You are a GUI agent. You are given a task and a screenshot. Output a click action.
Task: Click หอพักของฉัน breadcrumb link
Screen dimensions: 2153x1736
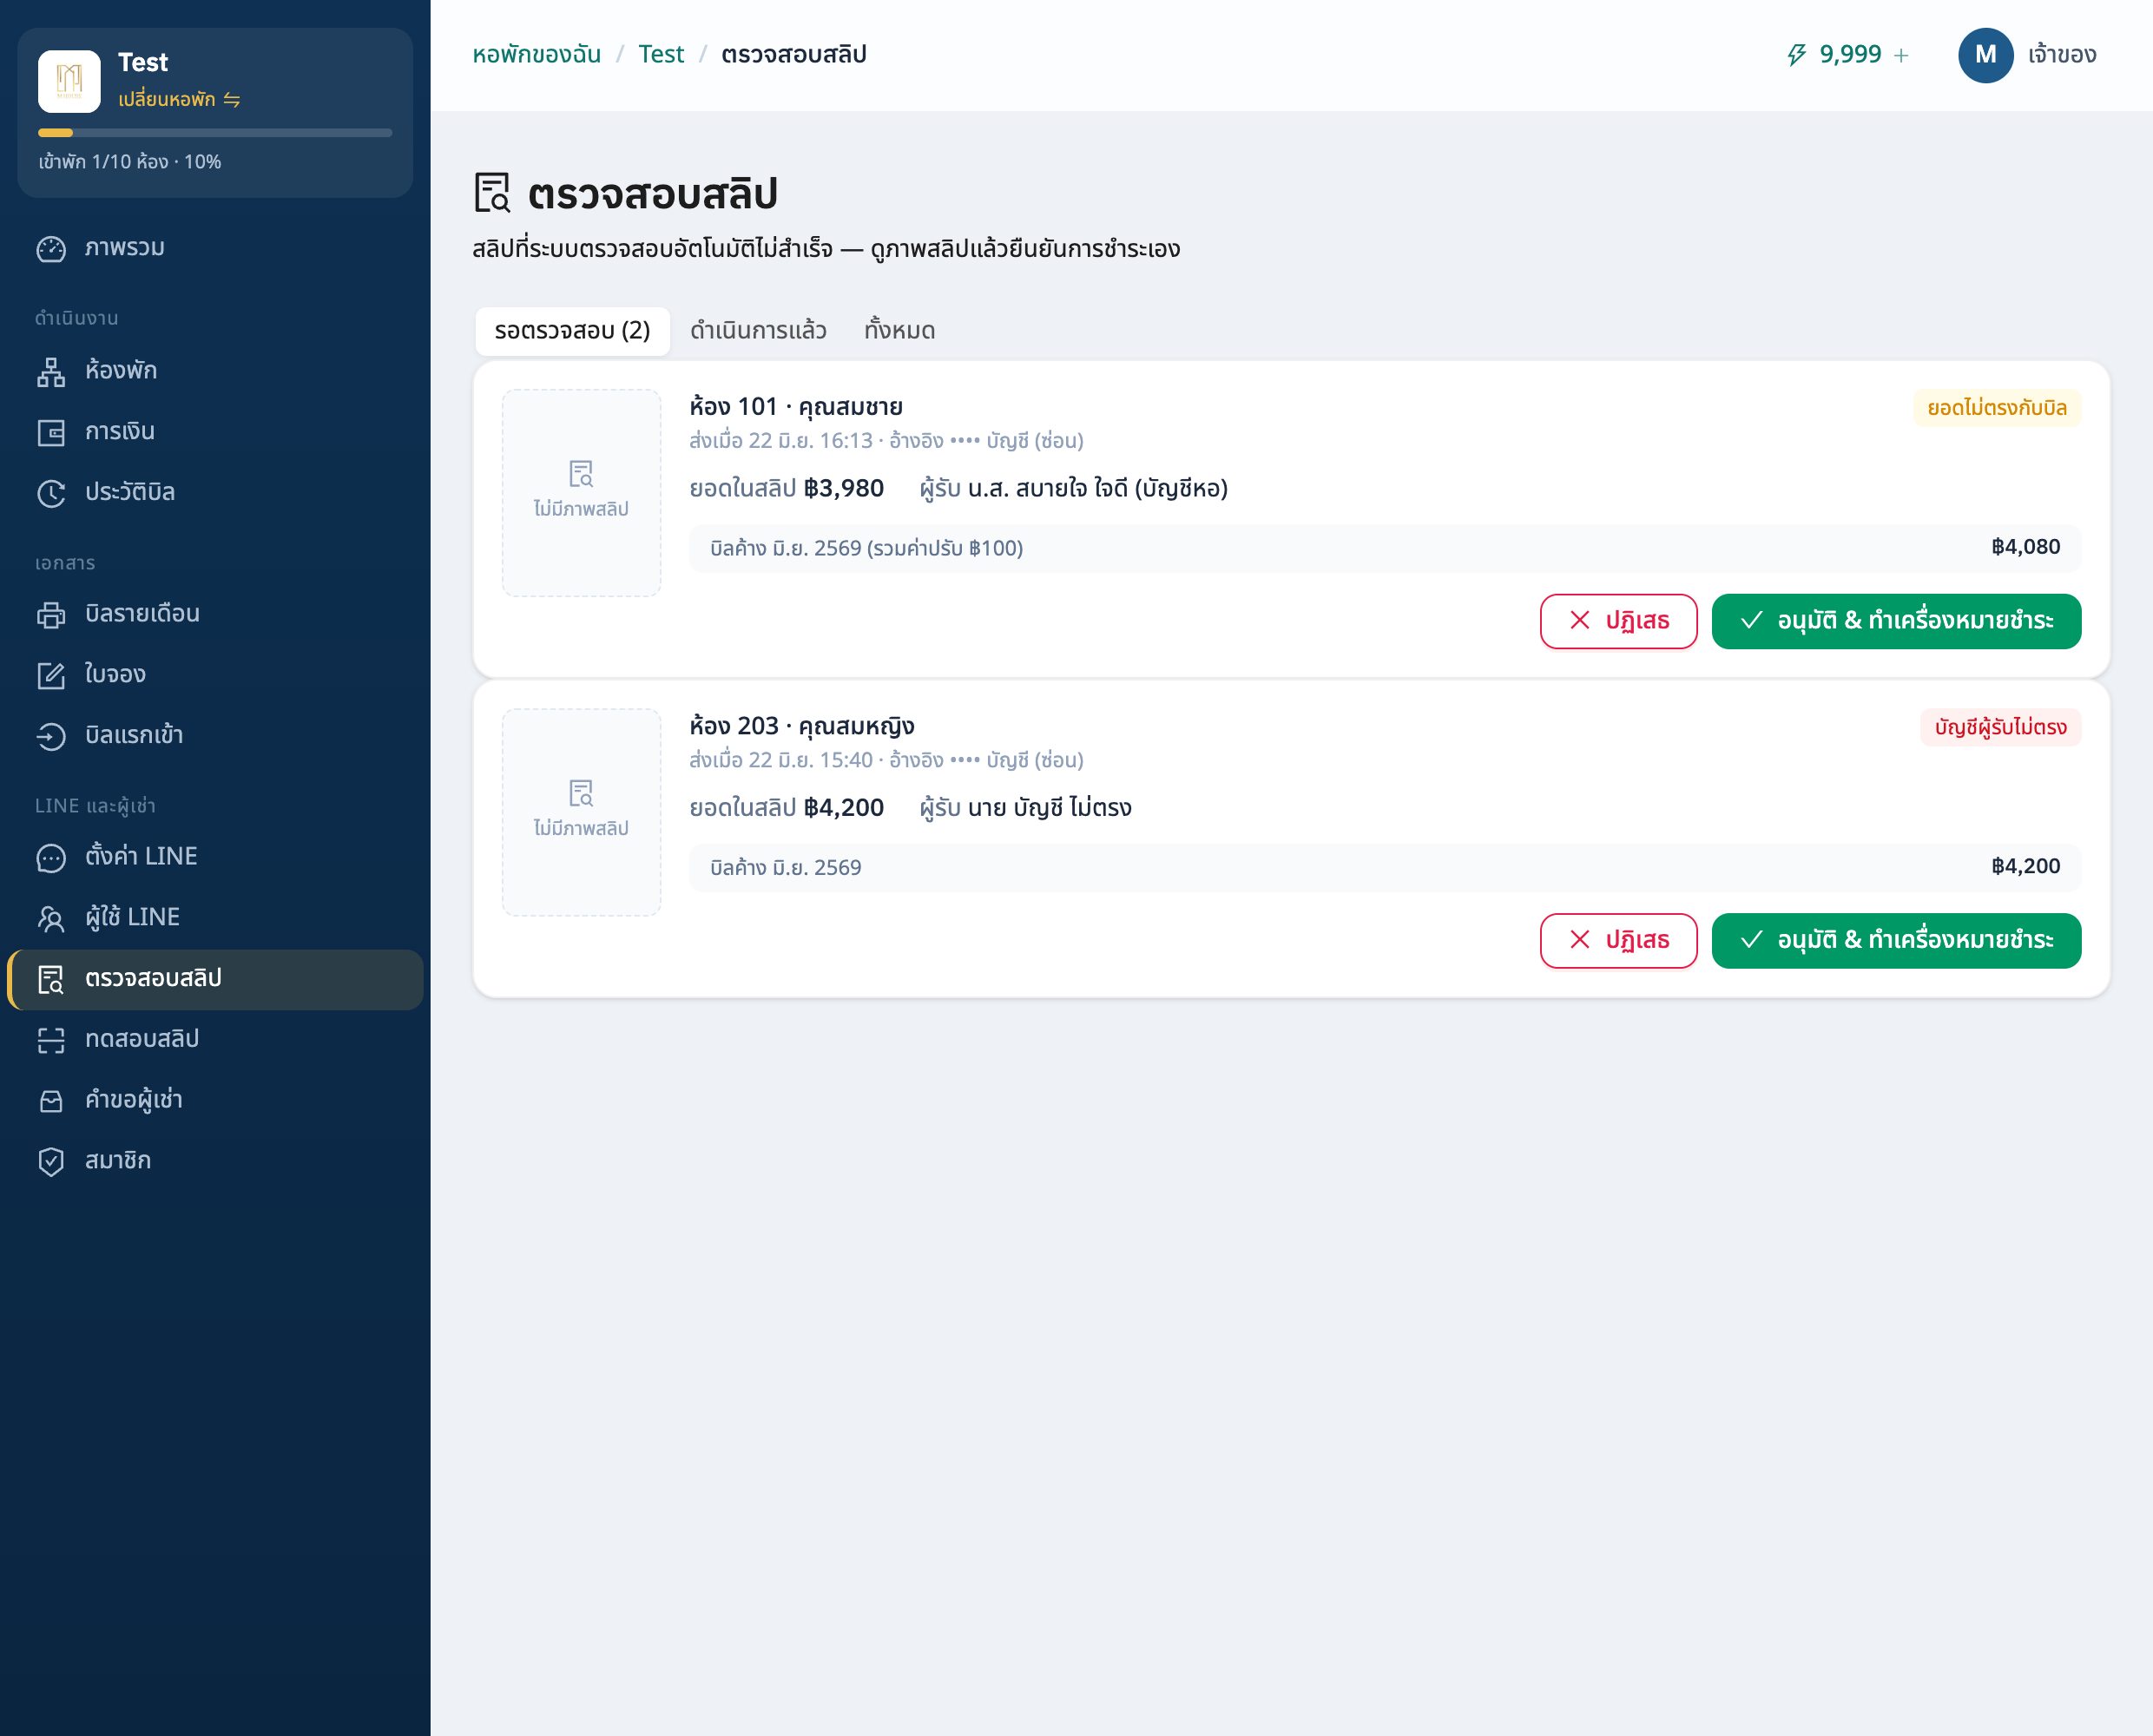pos(536,55)
